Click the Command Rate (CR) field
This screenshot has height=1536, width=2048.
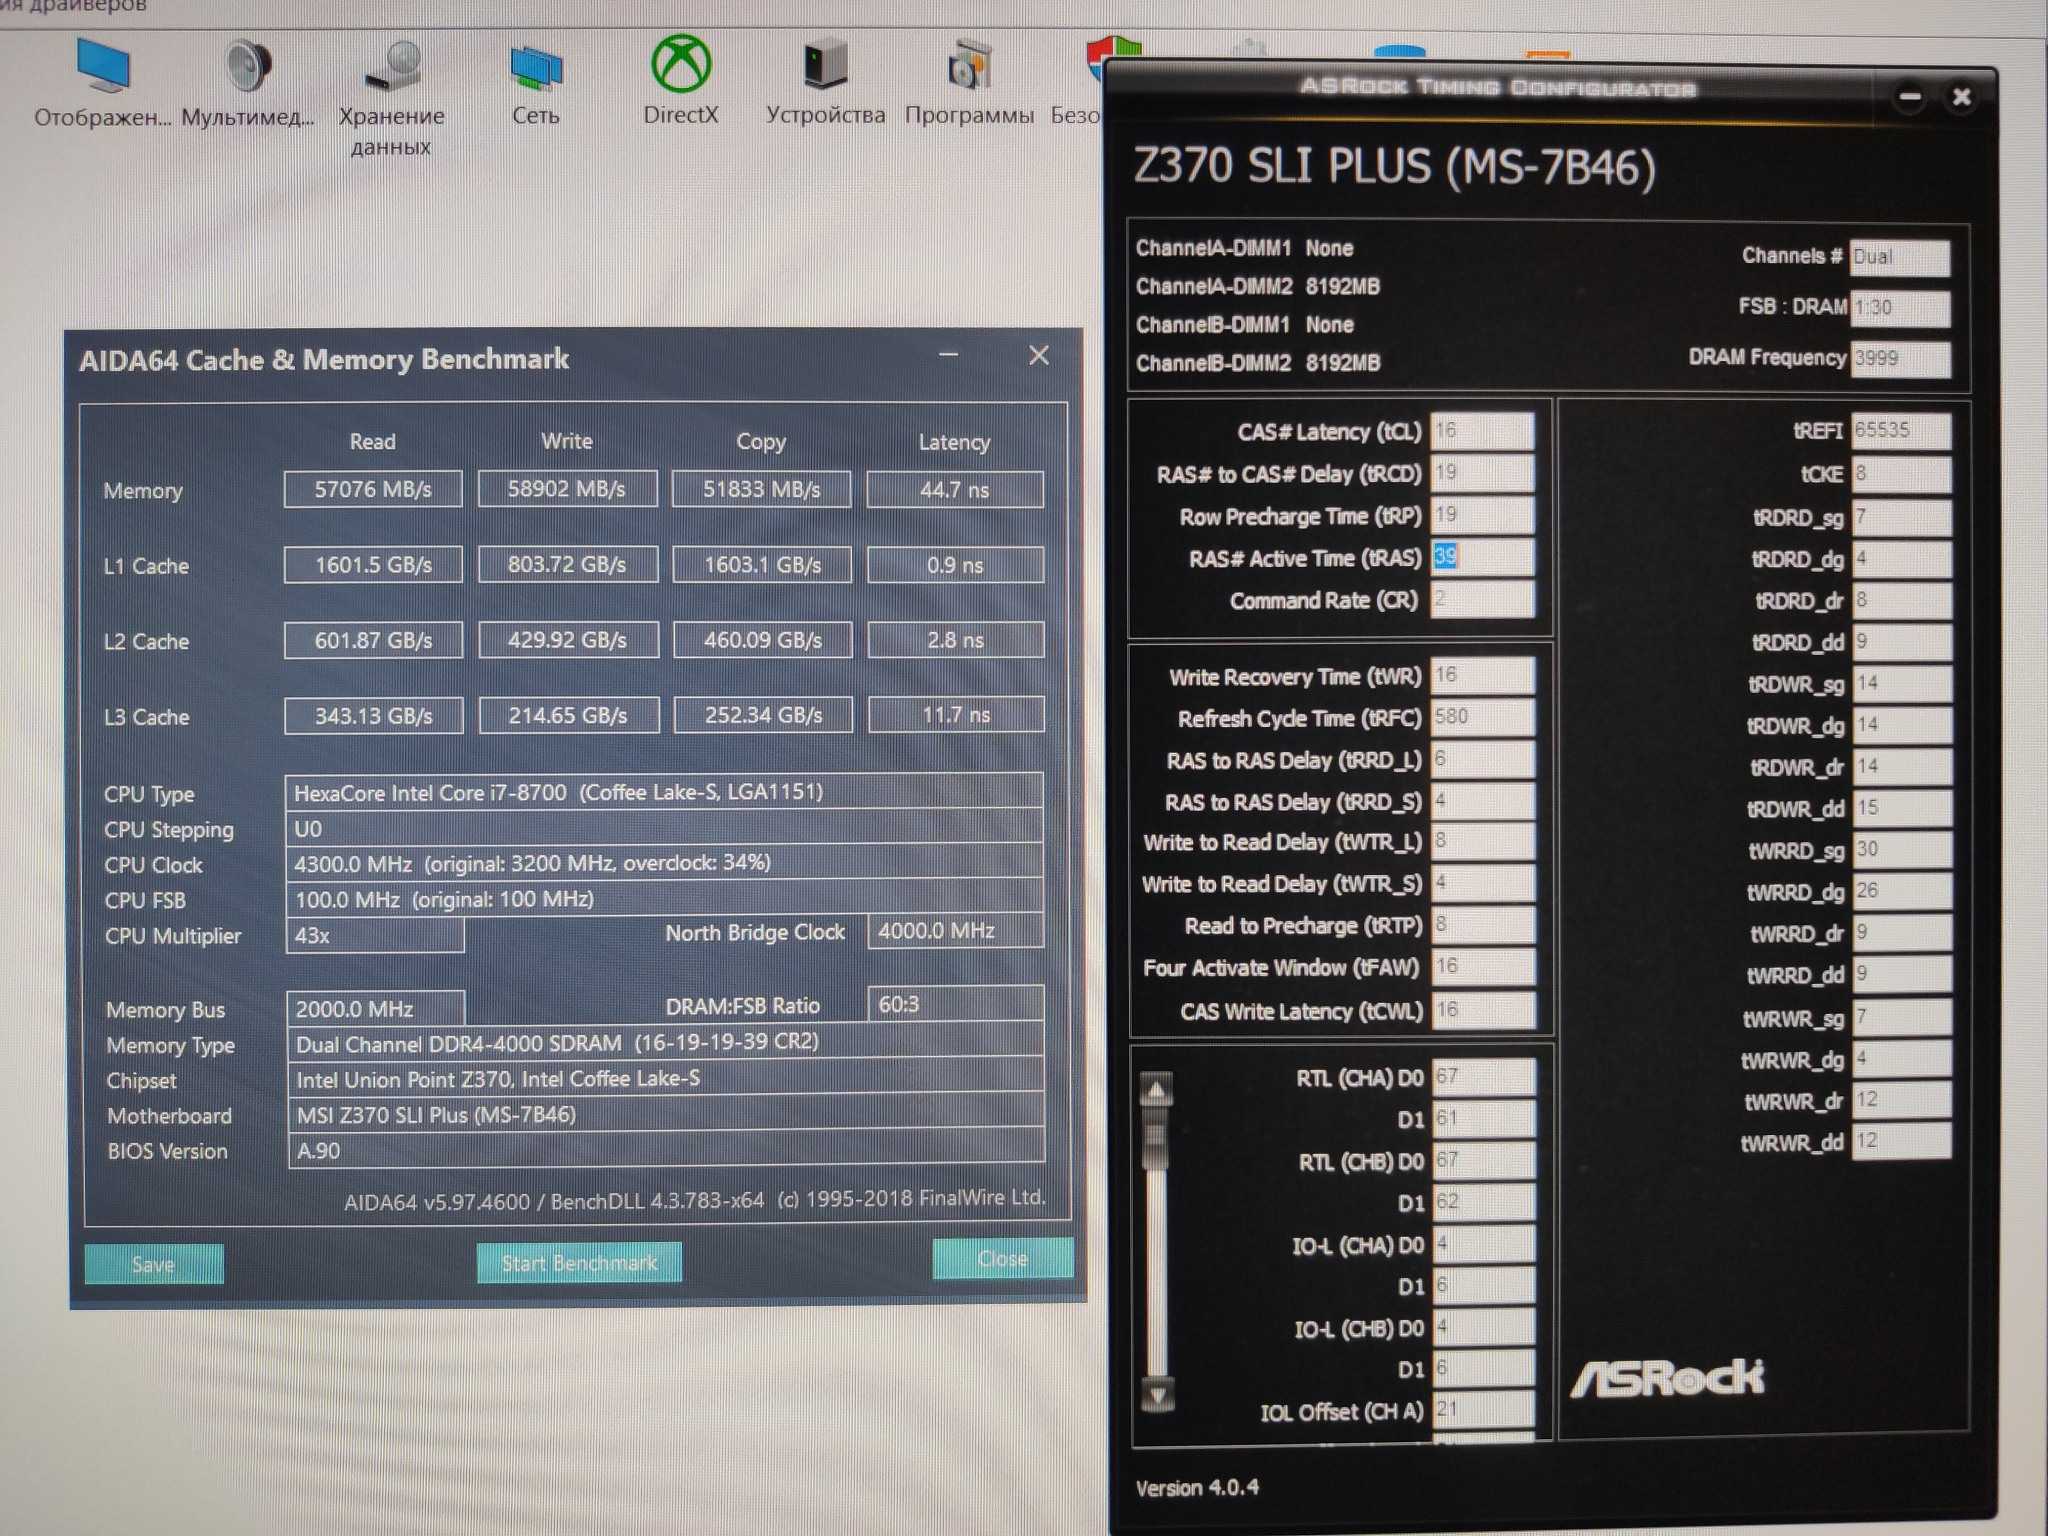pyautogui.click(x=1482, y=600)
